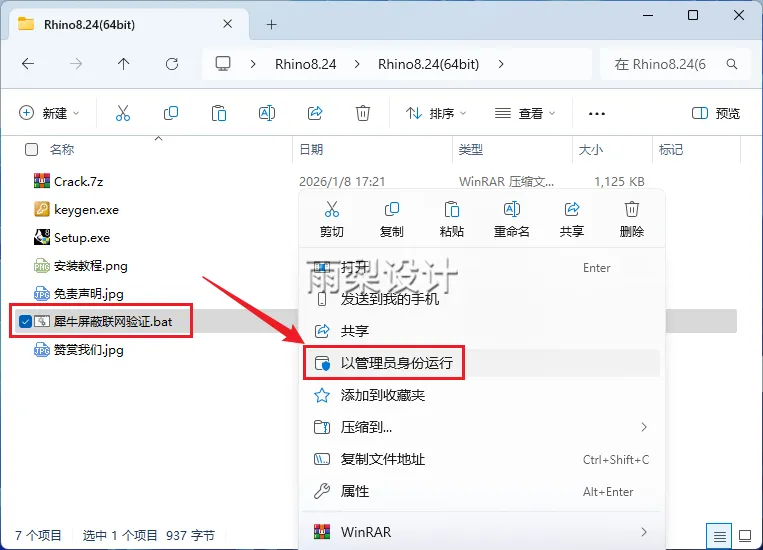Select 复制文件地址 menu entry

tap(481, 459)
